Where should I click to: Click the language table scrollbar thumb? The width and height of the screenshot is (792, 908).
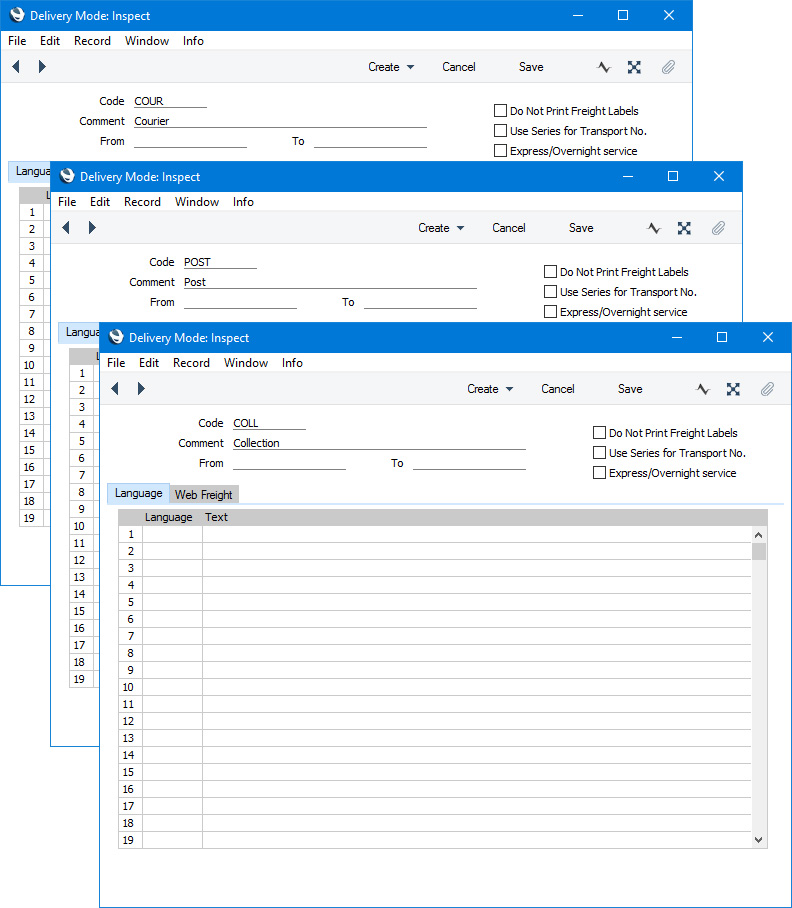[758, 551]
